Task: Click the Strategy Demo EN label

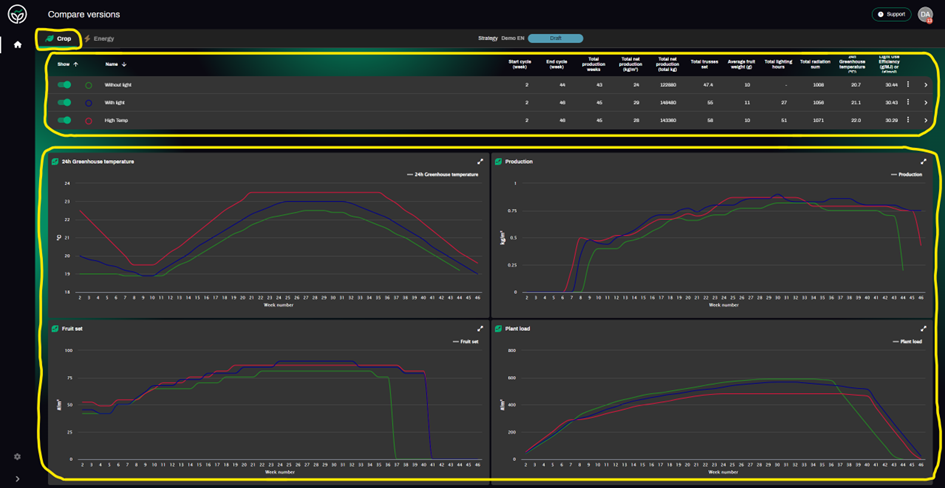Action: (501, 39)
